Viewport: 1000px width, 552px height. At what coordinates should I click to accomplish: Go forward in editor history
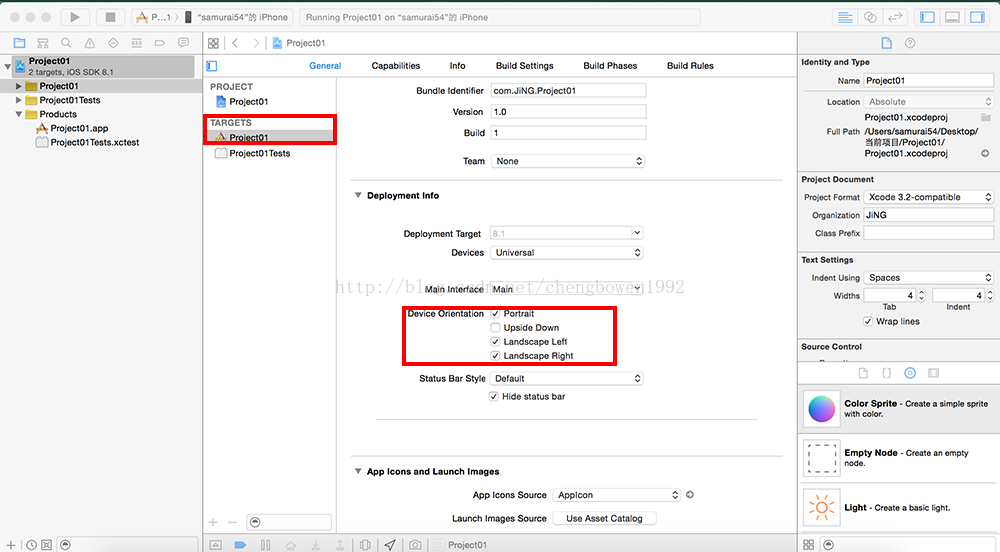(x=256, y=43)
